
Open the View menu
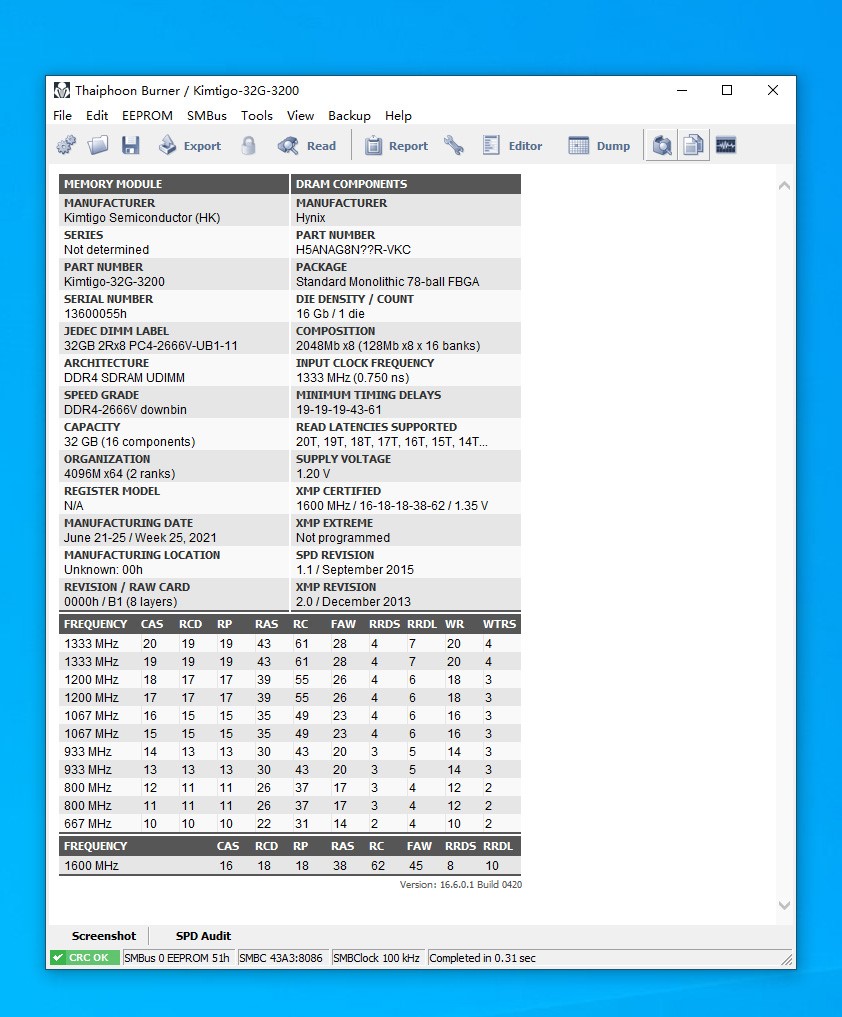(x=300, y=115)
